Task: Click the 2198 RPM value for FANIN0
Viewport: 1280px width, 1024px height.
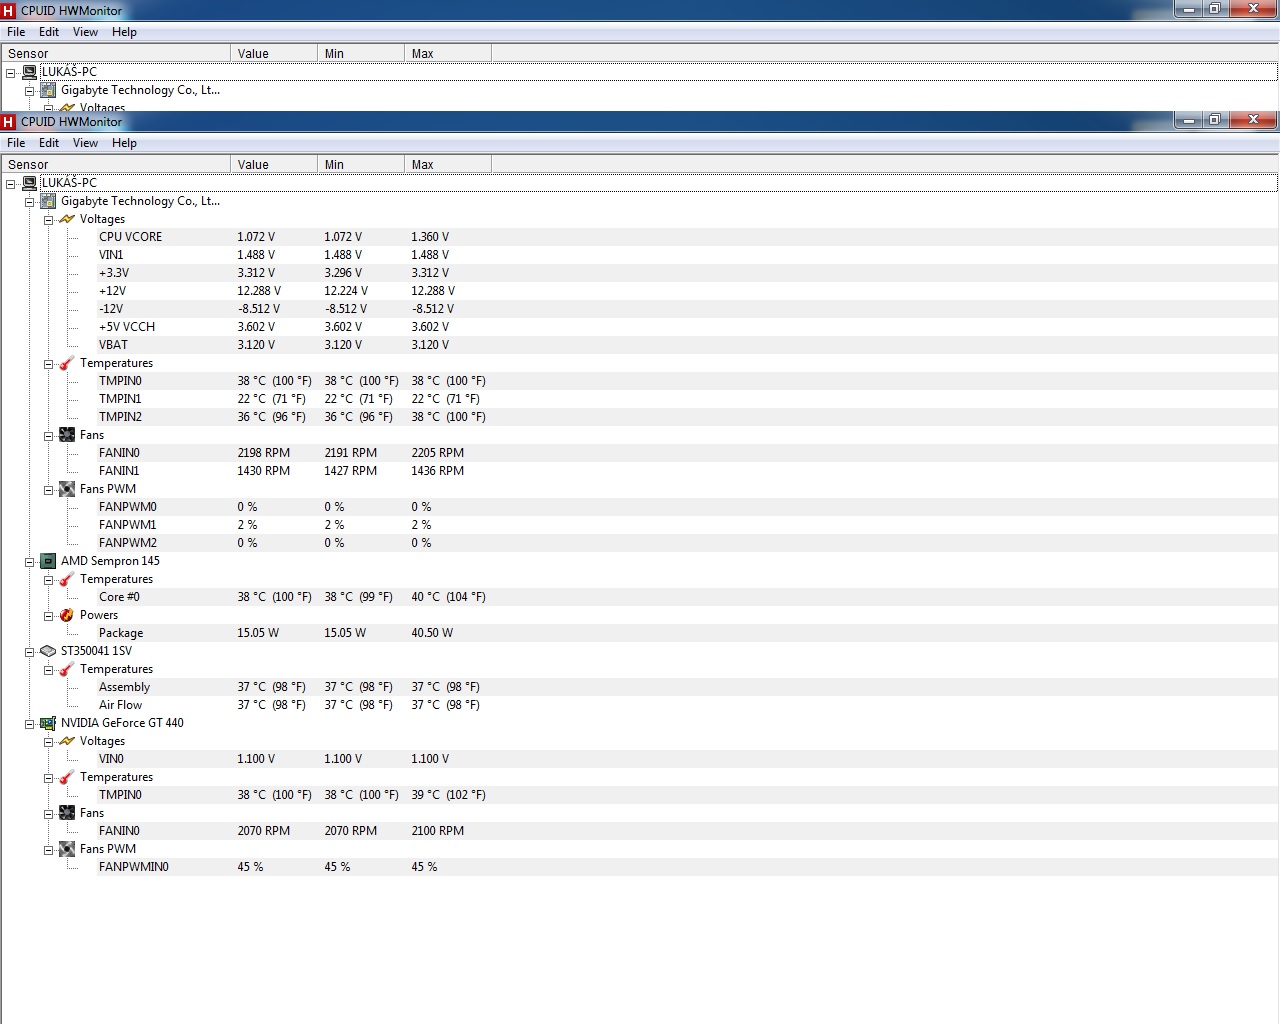Action: (x=264, y=453)
